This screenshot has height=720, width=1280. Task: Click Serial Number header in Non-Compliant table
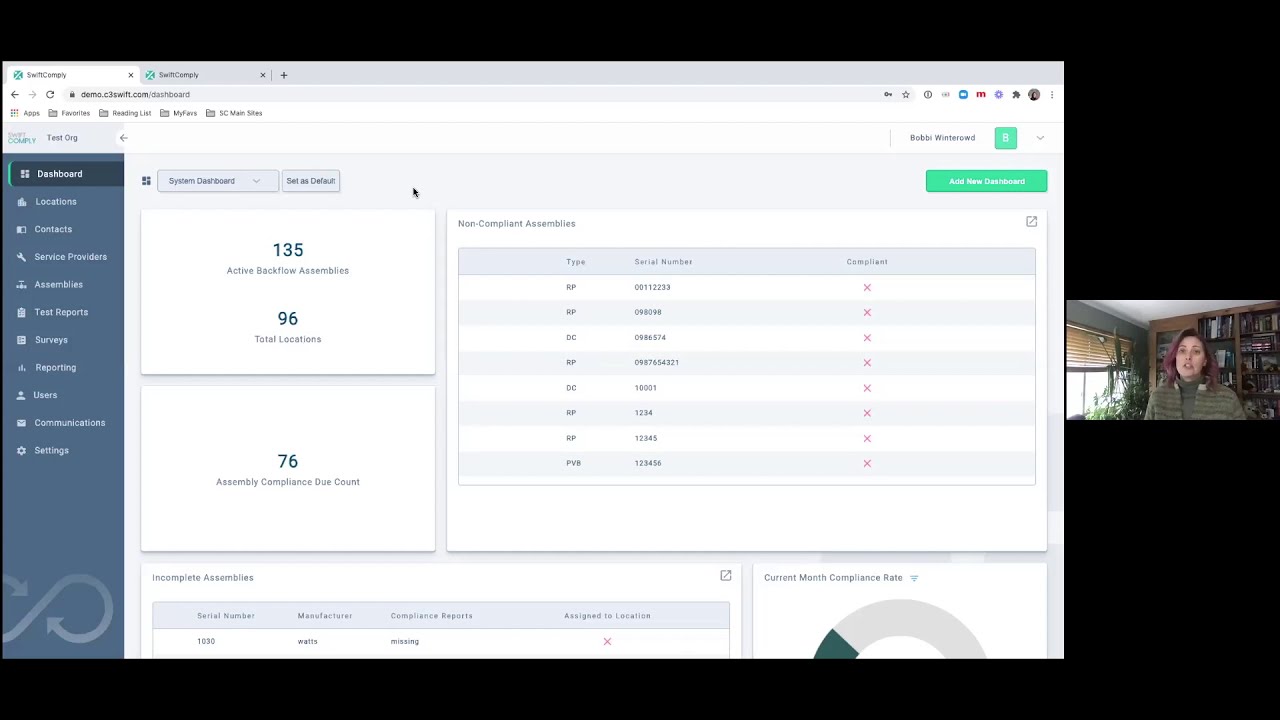tap(663, 262)
